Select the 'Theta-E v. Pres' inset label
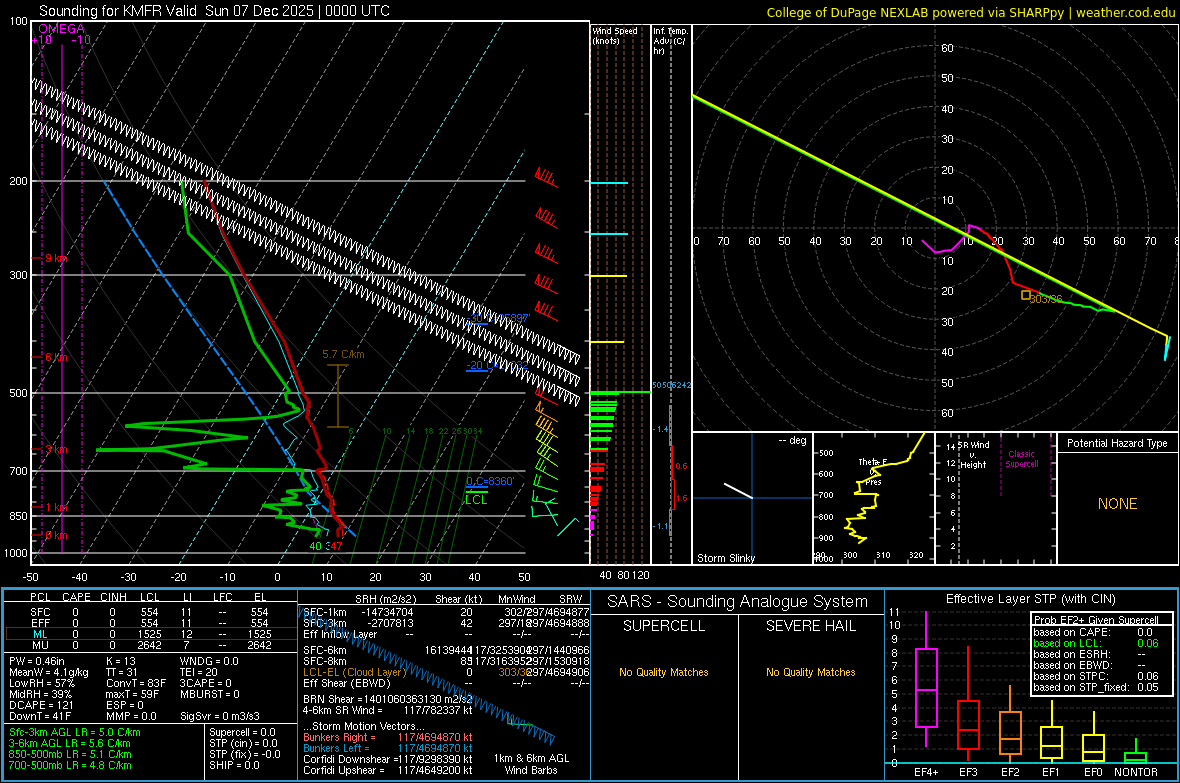 click(873, 471)
